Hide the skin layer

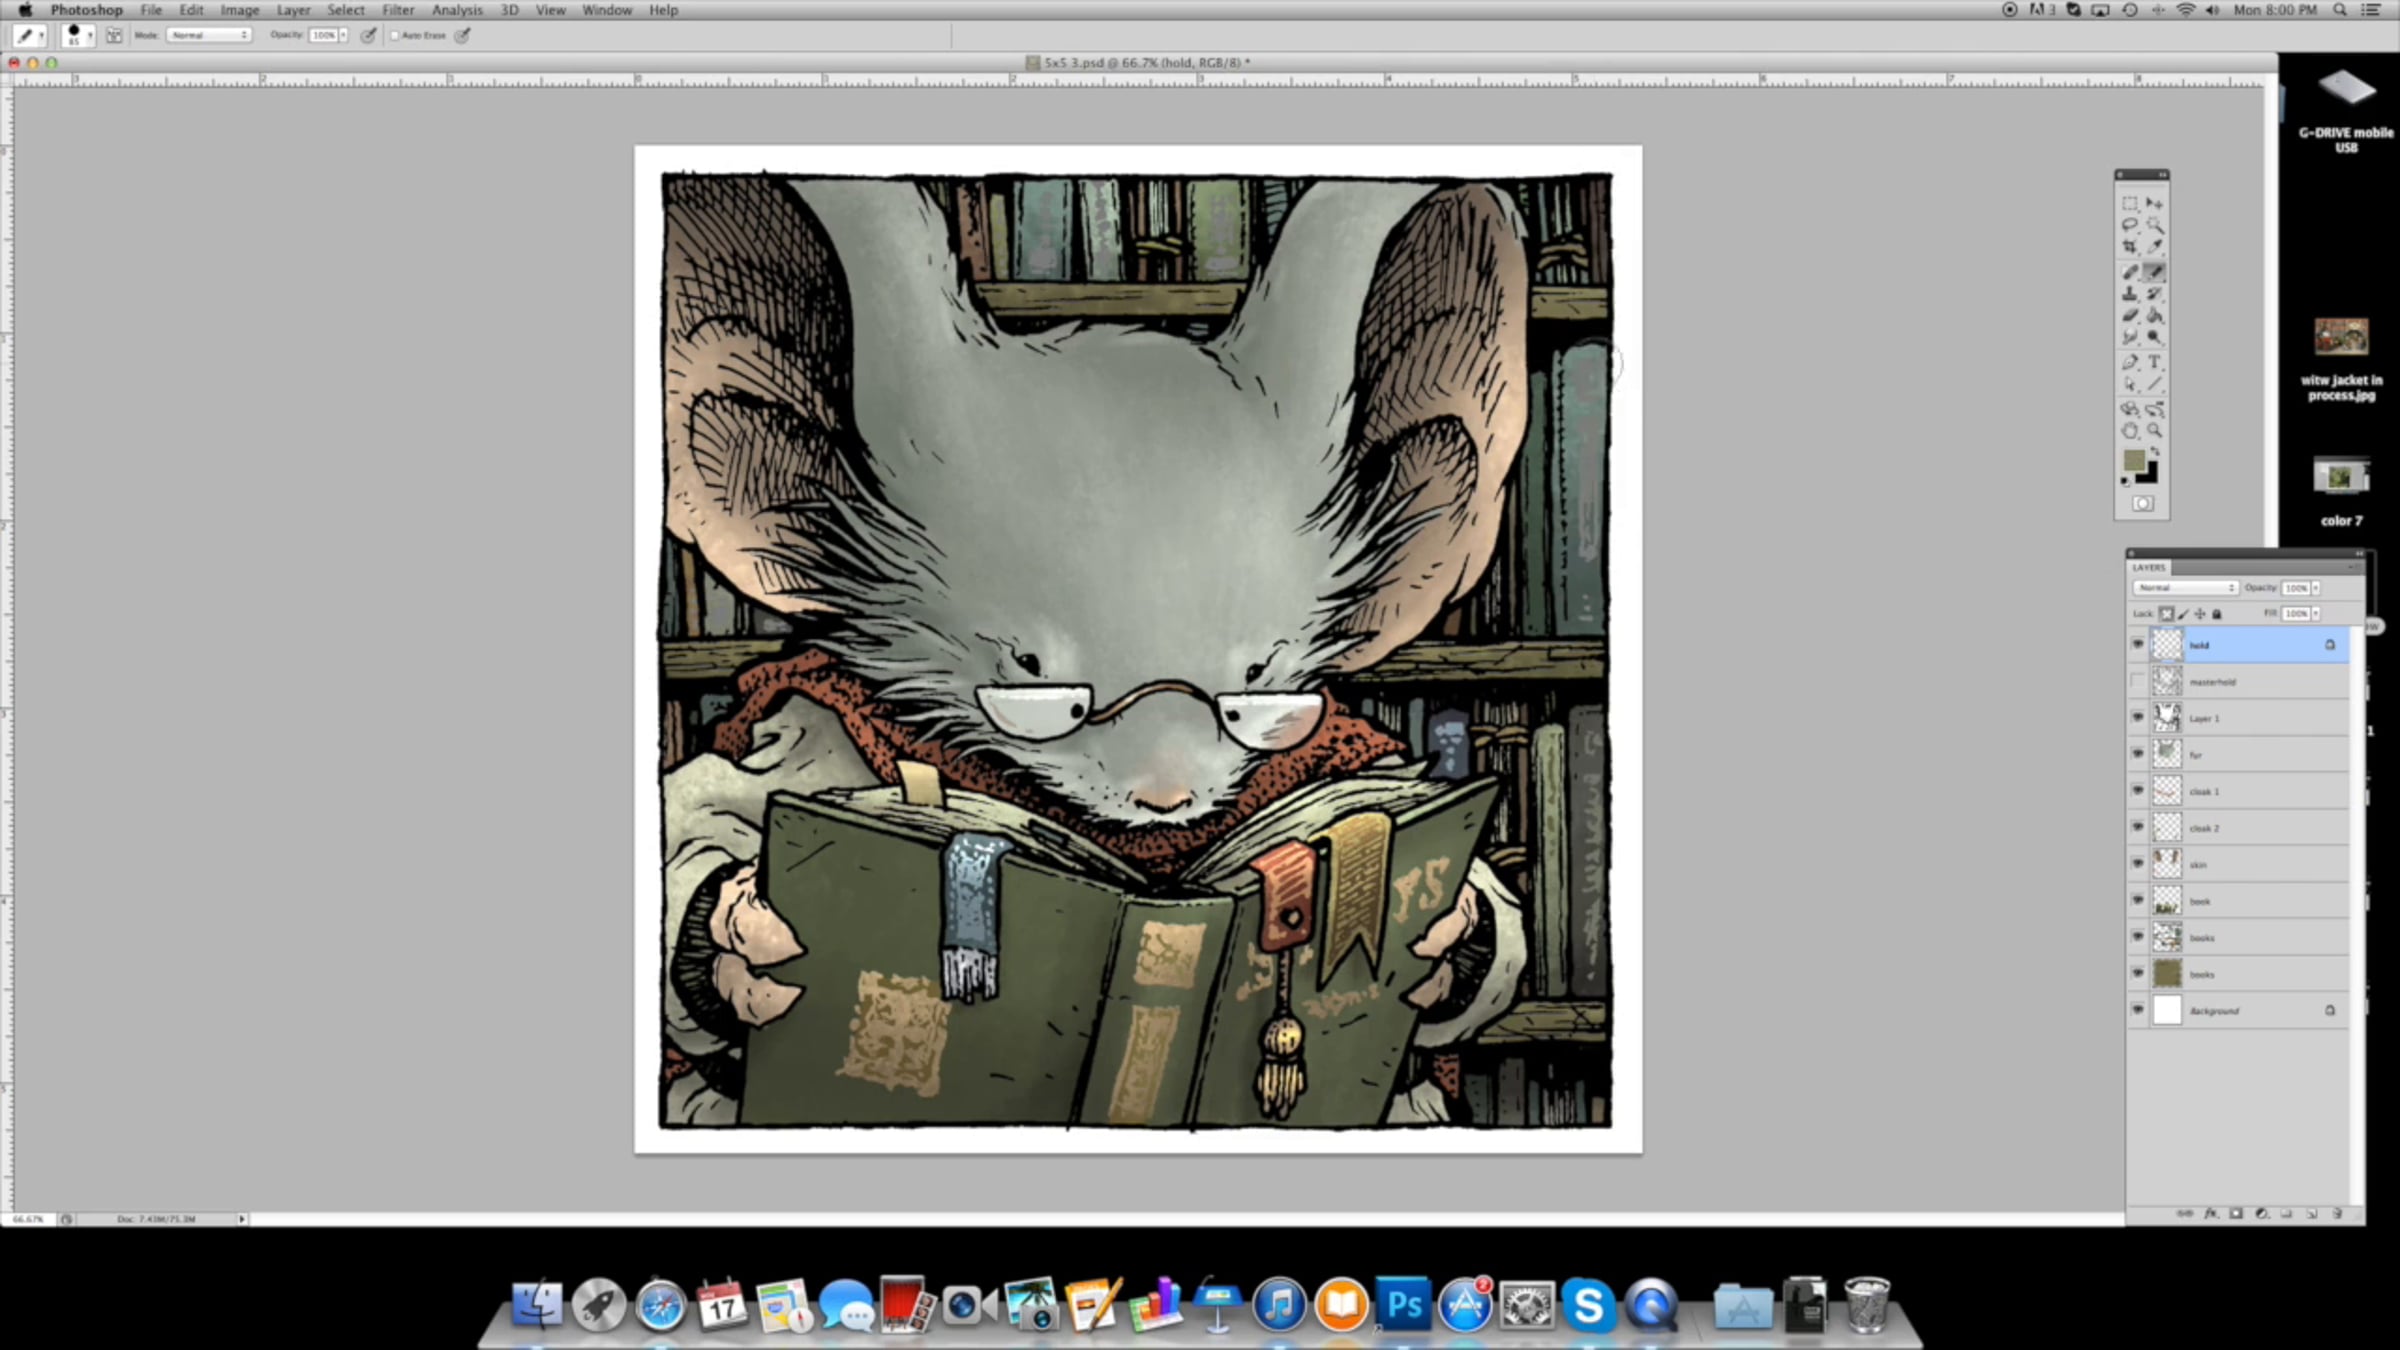tap(2138, 864)
